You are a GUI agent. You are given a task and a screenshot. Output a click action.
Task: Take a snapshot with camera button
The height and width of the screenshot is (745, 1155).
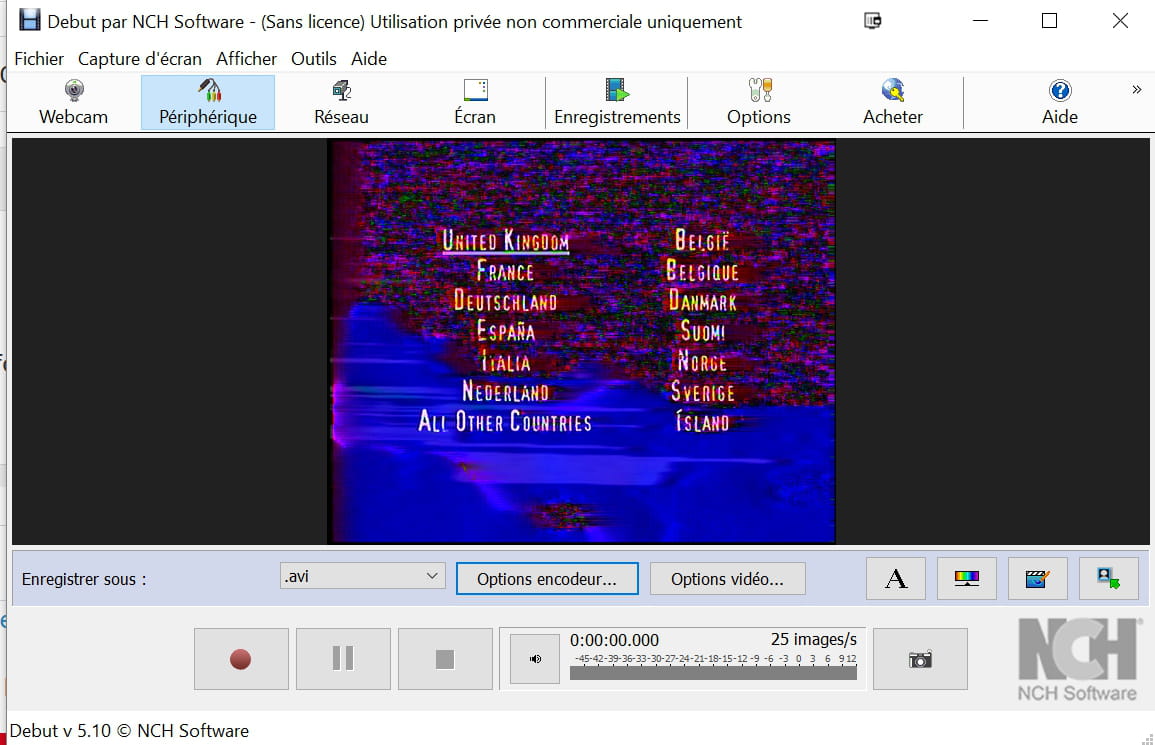click(920, 659)
